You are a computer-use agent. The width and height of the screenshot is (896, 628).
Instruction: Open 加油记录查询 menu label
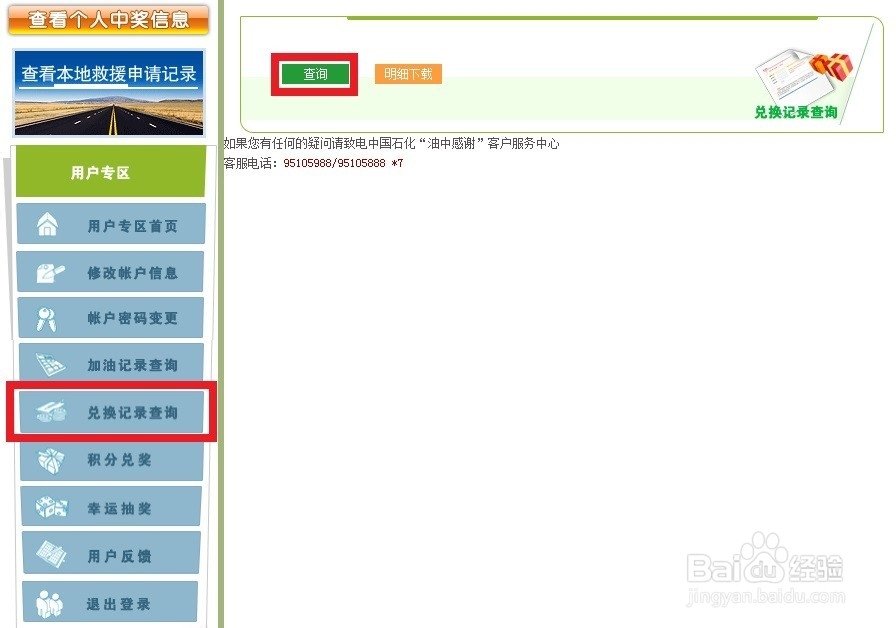(133, 365)
